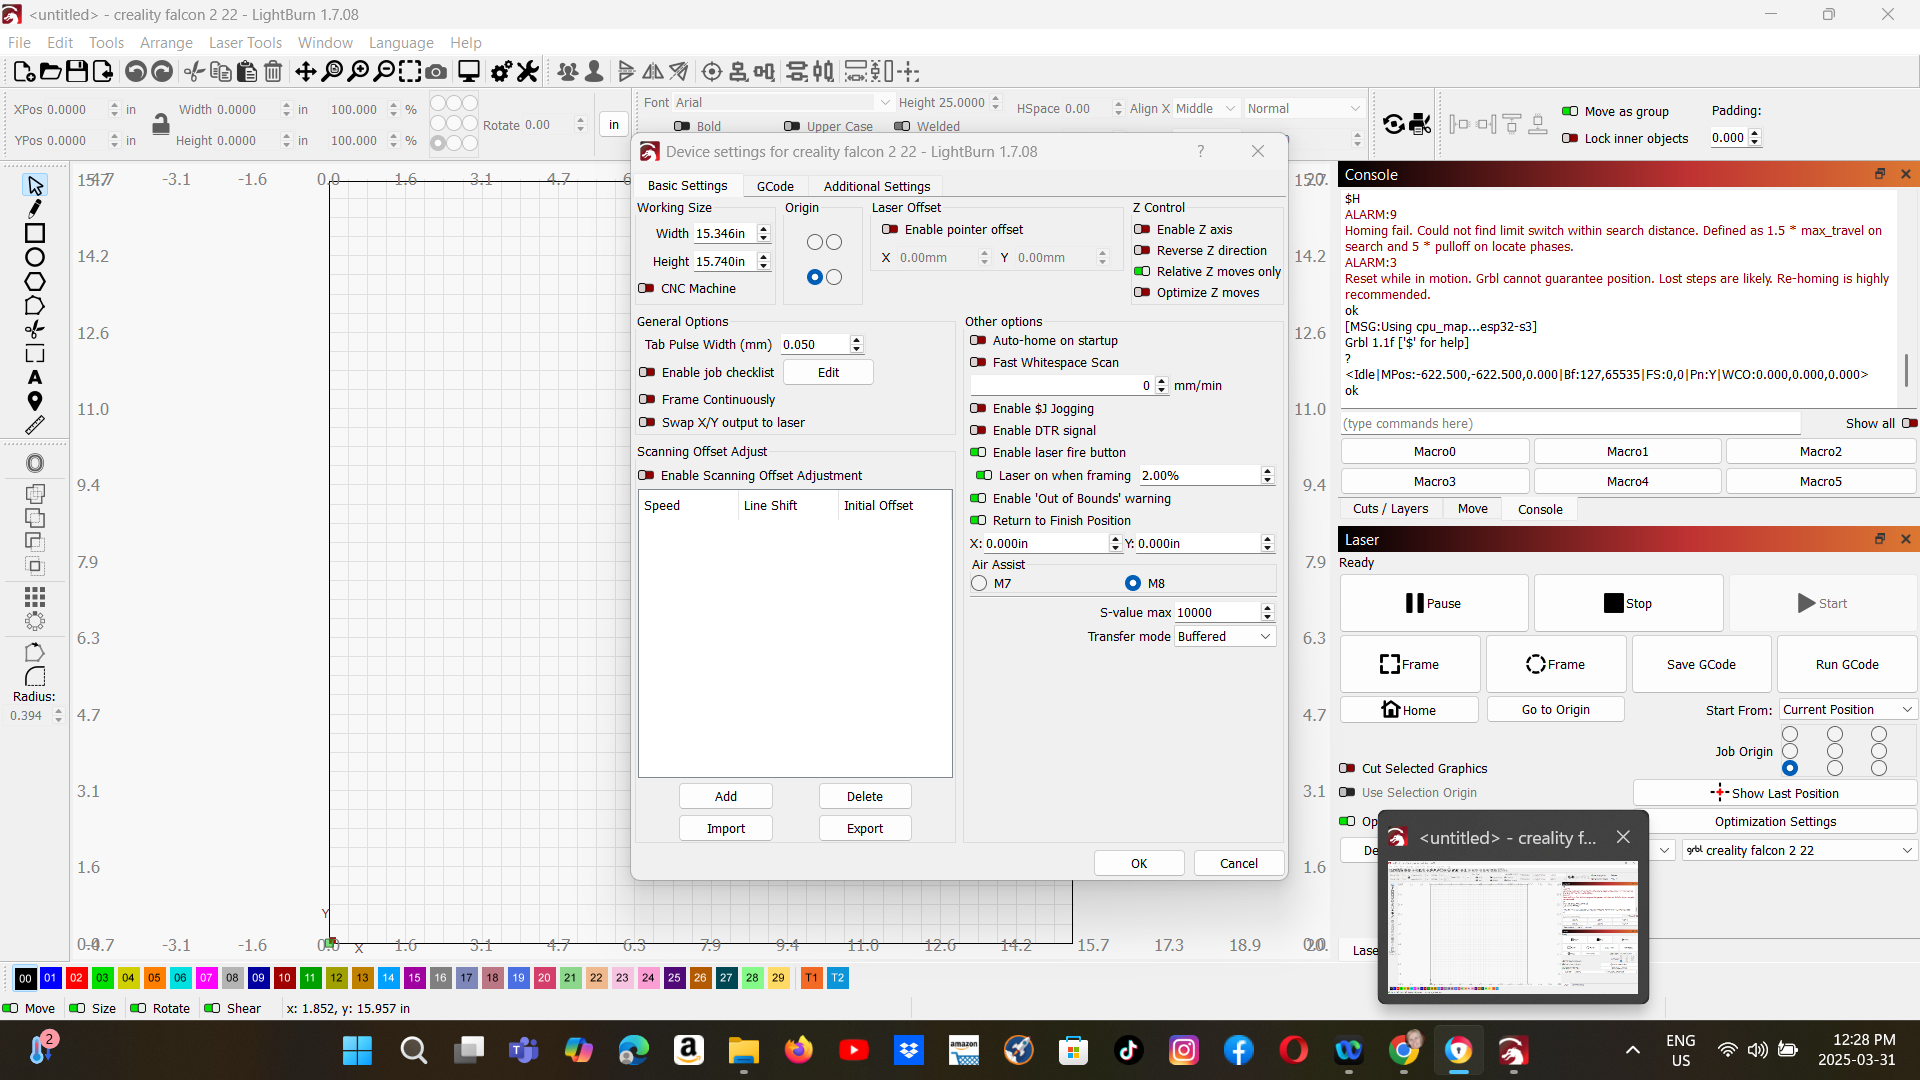Viewport: 1920px width, 1080px height.
Task: Click the Undo toolbar icon
Action: click(136, 71)
